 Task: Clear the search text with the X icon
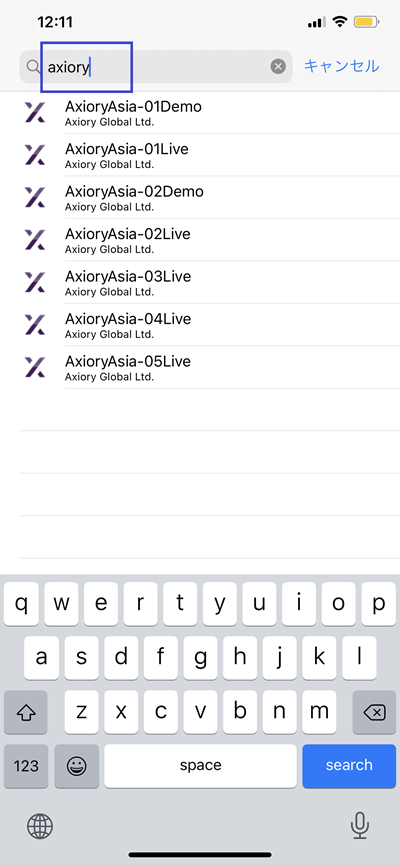pos(278,67)
